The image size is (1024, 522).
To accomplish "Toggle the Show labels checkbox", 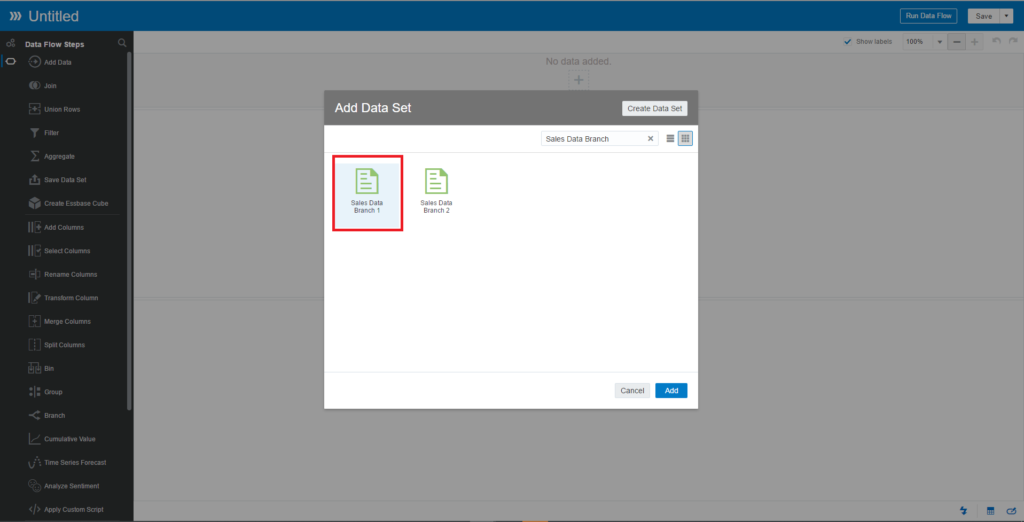I will [x=848, y=42].
